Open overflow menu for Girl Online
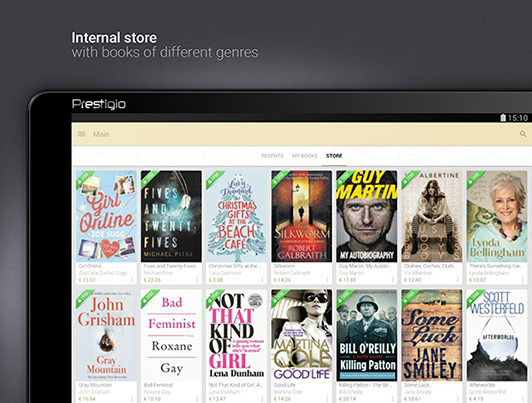 click(x=132, y=280)
